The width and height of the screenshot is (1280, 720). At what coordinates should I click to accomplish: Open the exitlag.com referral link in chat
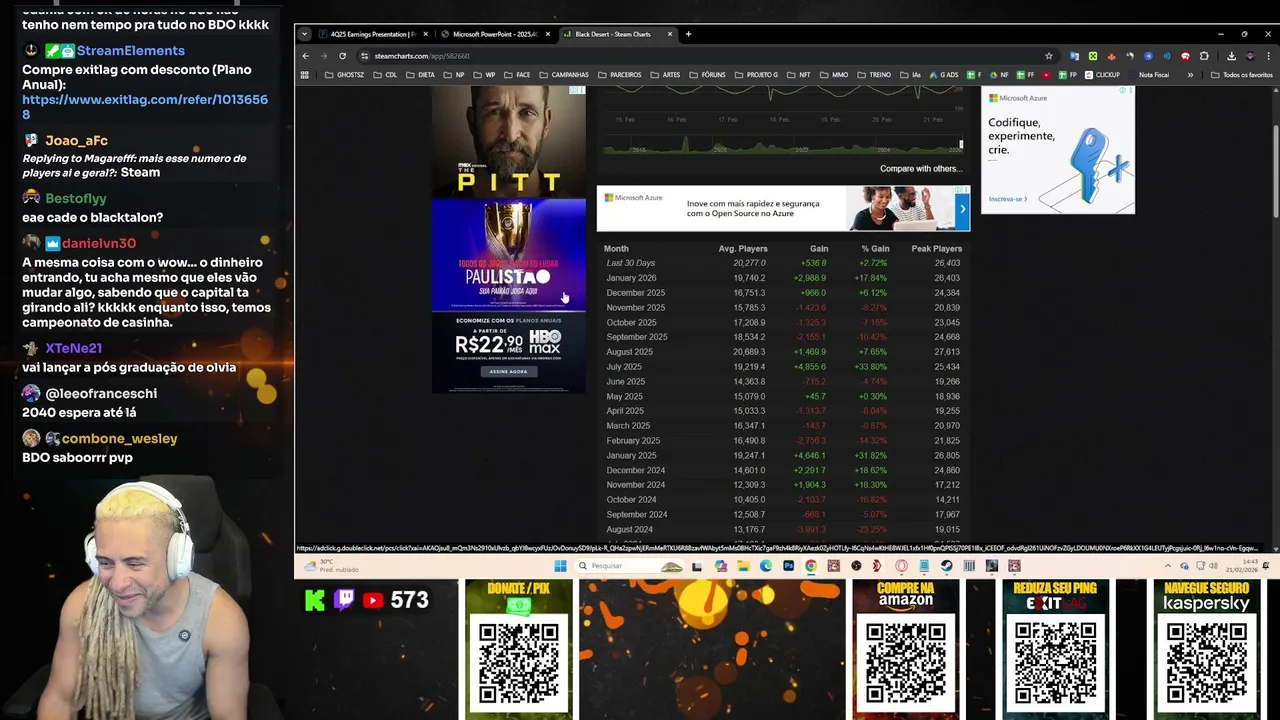click(145, 107)
